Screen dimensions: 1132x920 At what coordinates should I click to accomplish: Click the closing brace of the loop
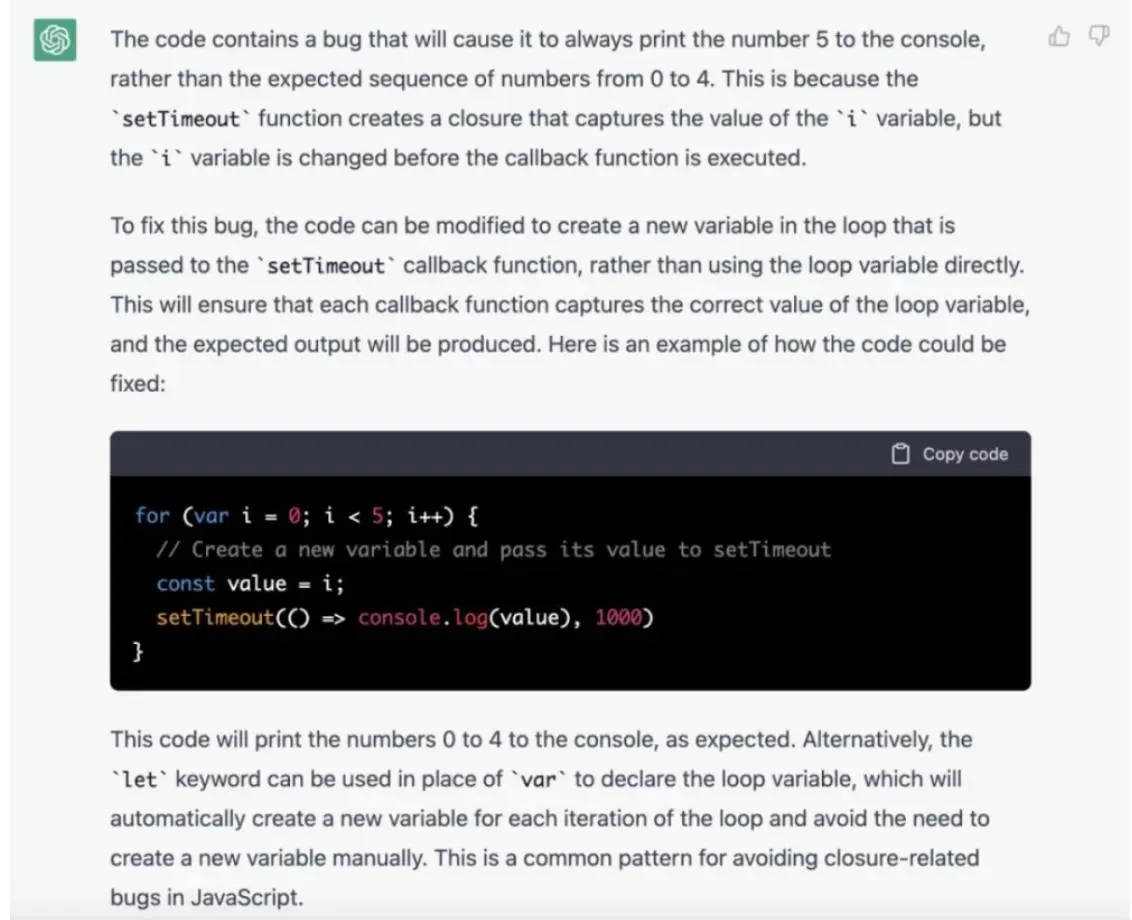click(139, 651)
